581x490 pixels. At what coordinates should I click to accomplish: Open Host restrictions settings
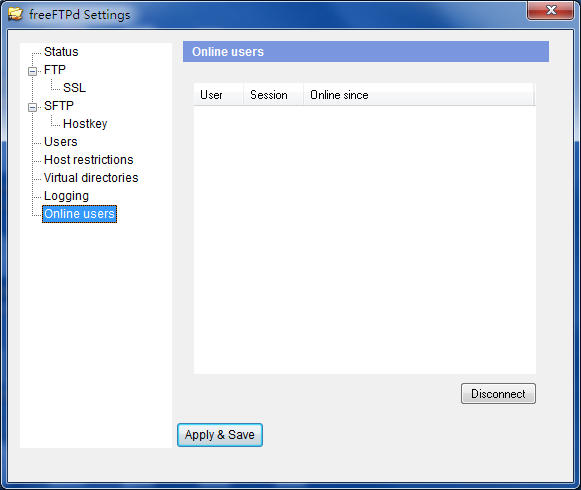coord(89,160)
